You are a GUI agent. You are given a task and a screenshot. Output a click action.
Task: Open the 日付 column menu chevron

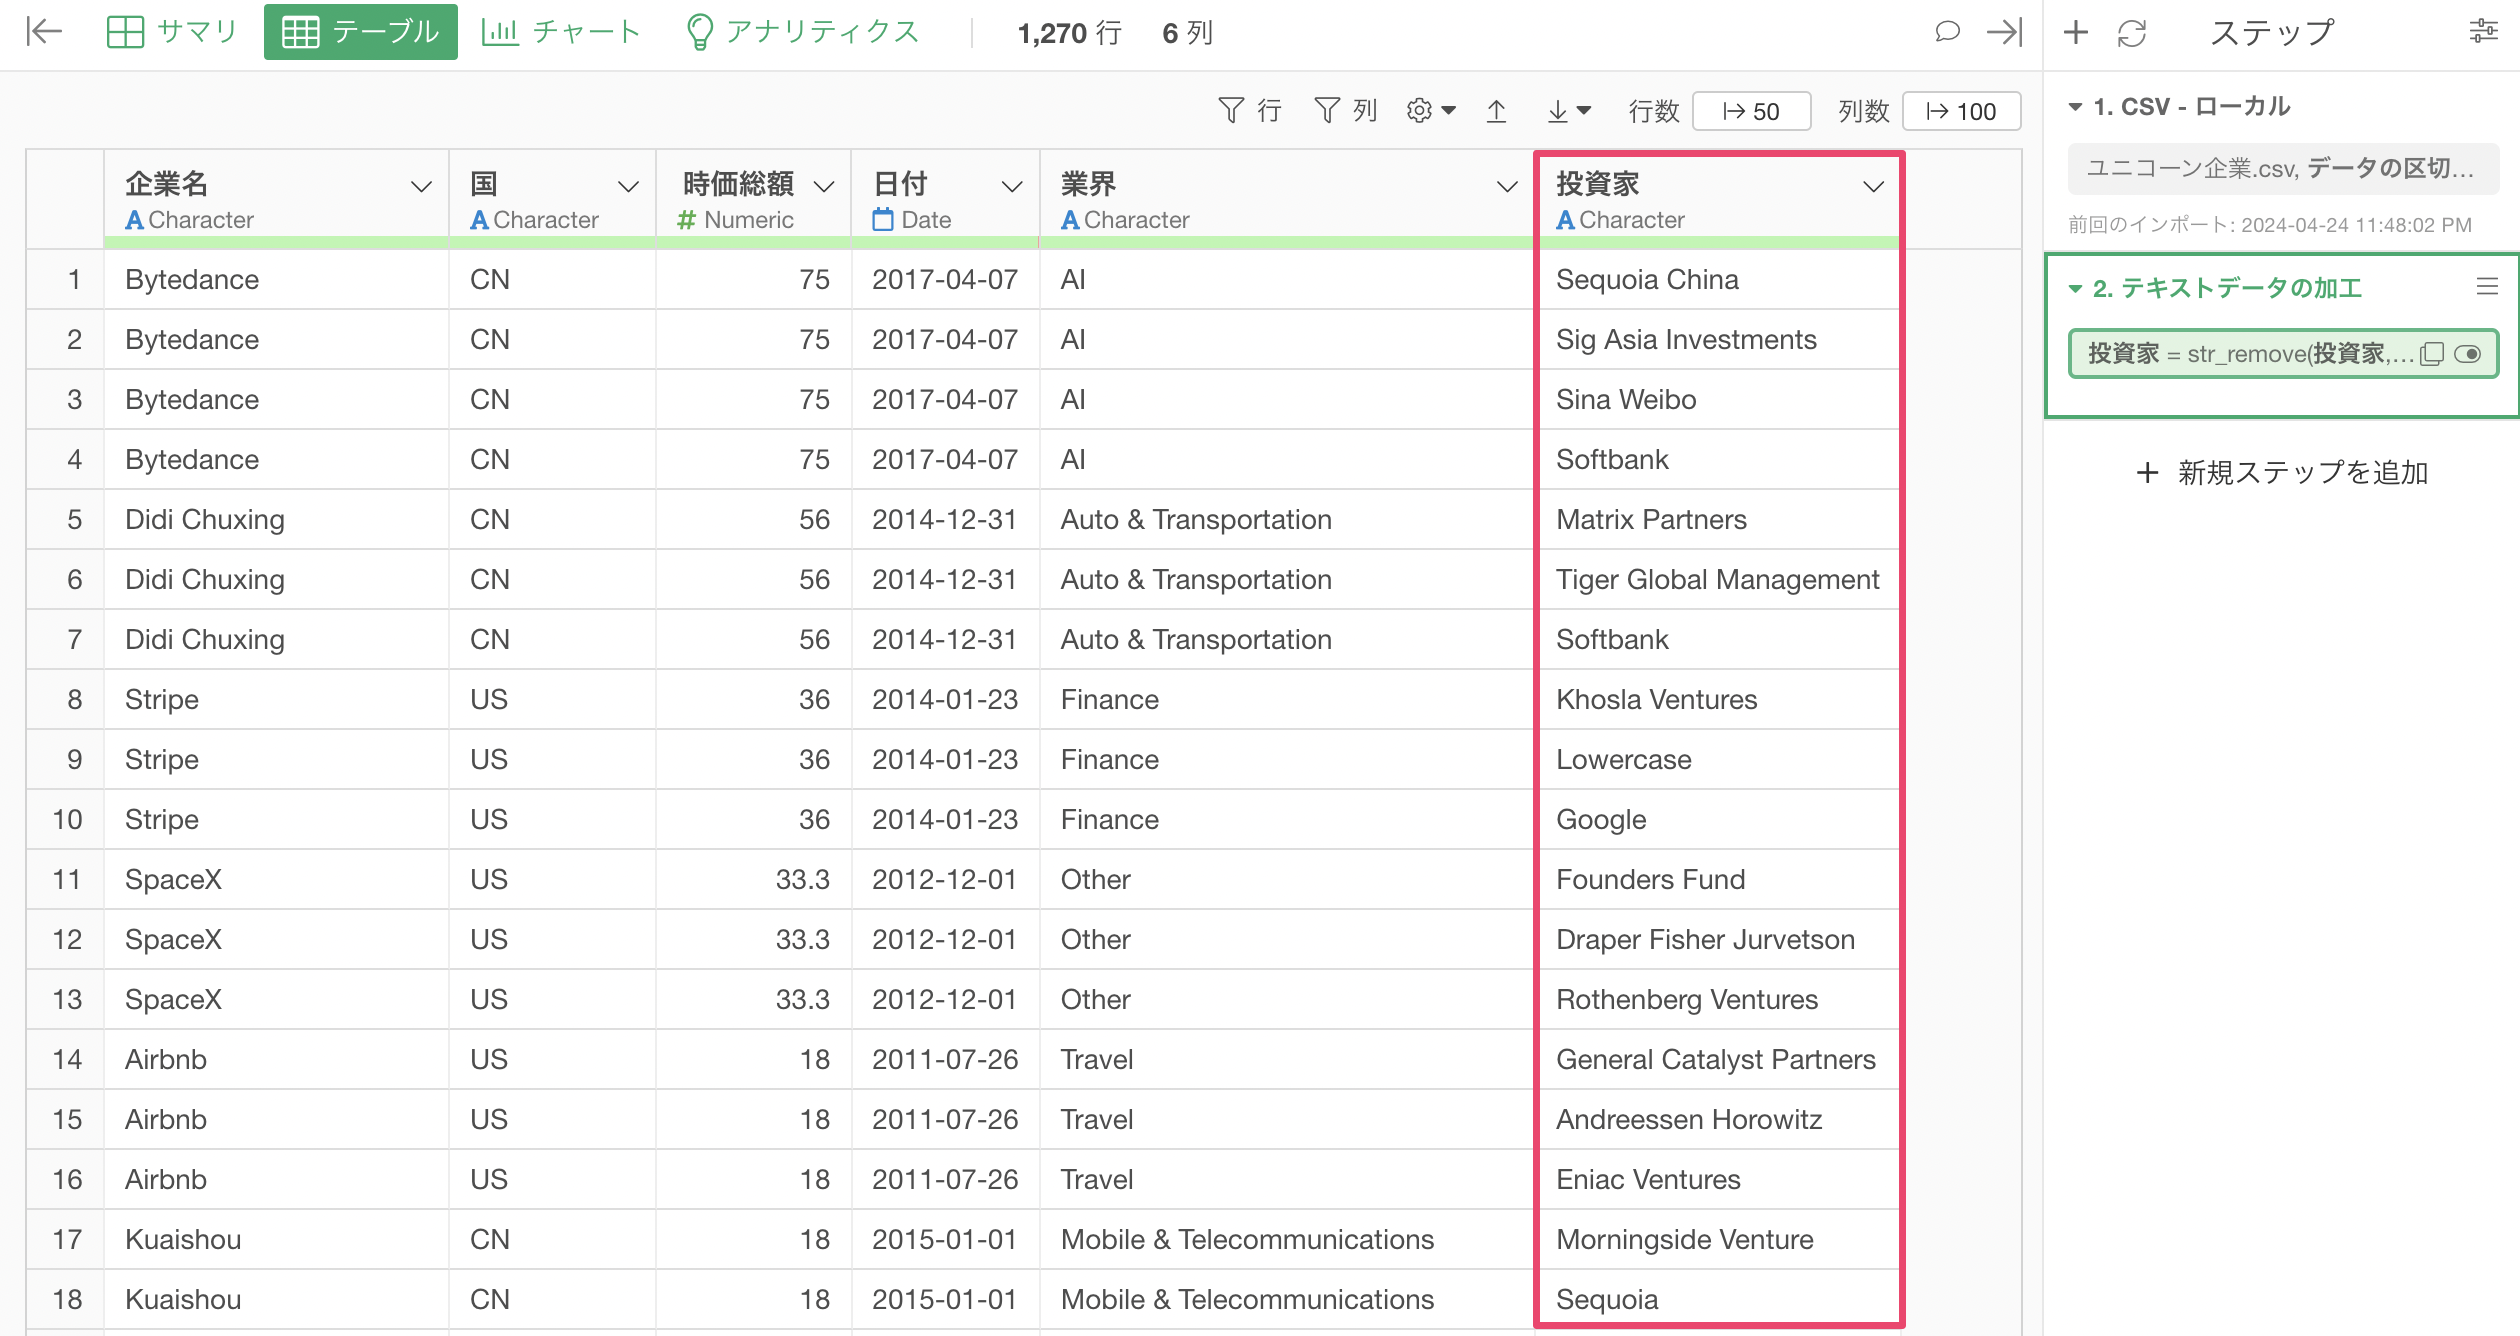pyautogui.click(x=1012, y=186)
